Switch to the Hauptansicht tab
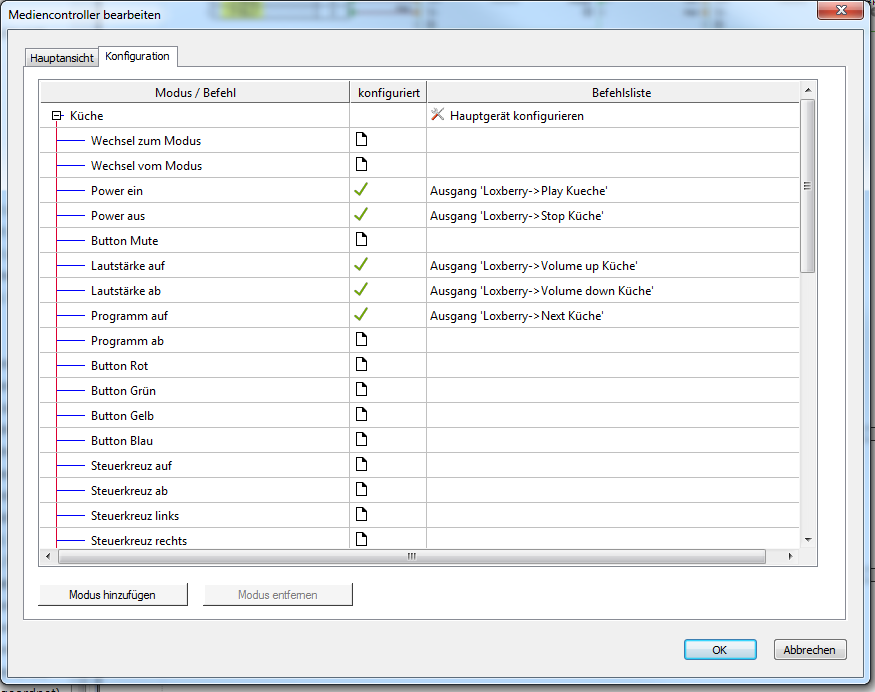This screenshot has height=692, width=875. 61,58
